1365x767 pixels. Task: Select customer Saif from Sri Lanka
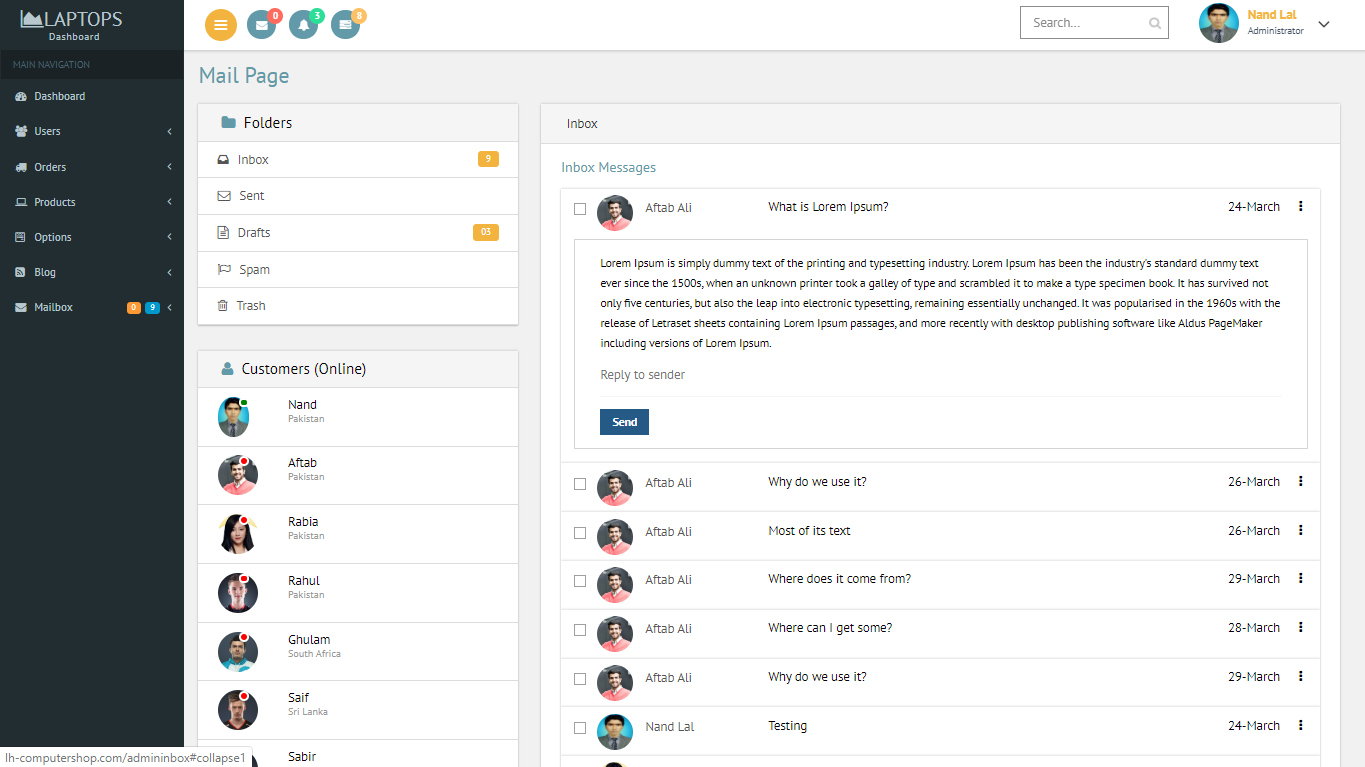[x=358, y=710]
